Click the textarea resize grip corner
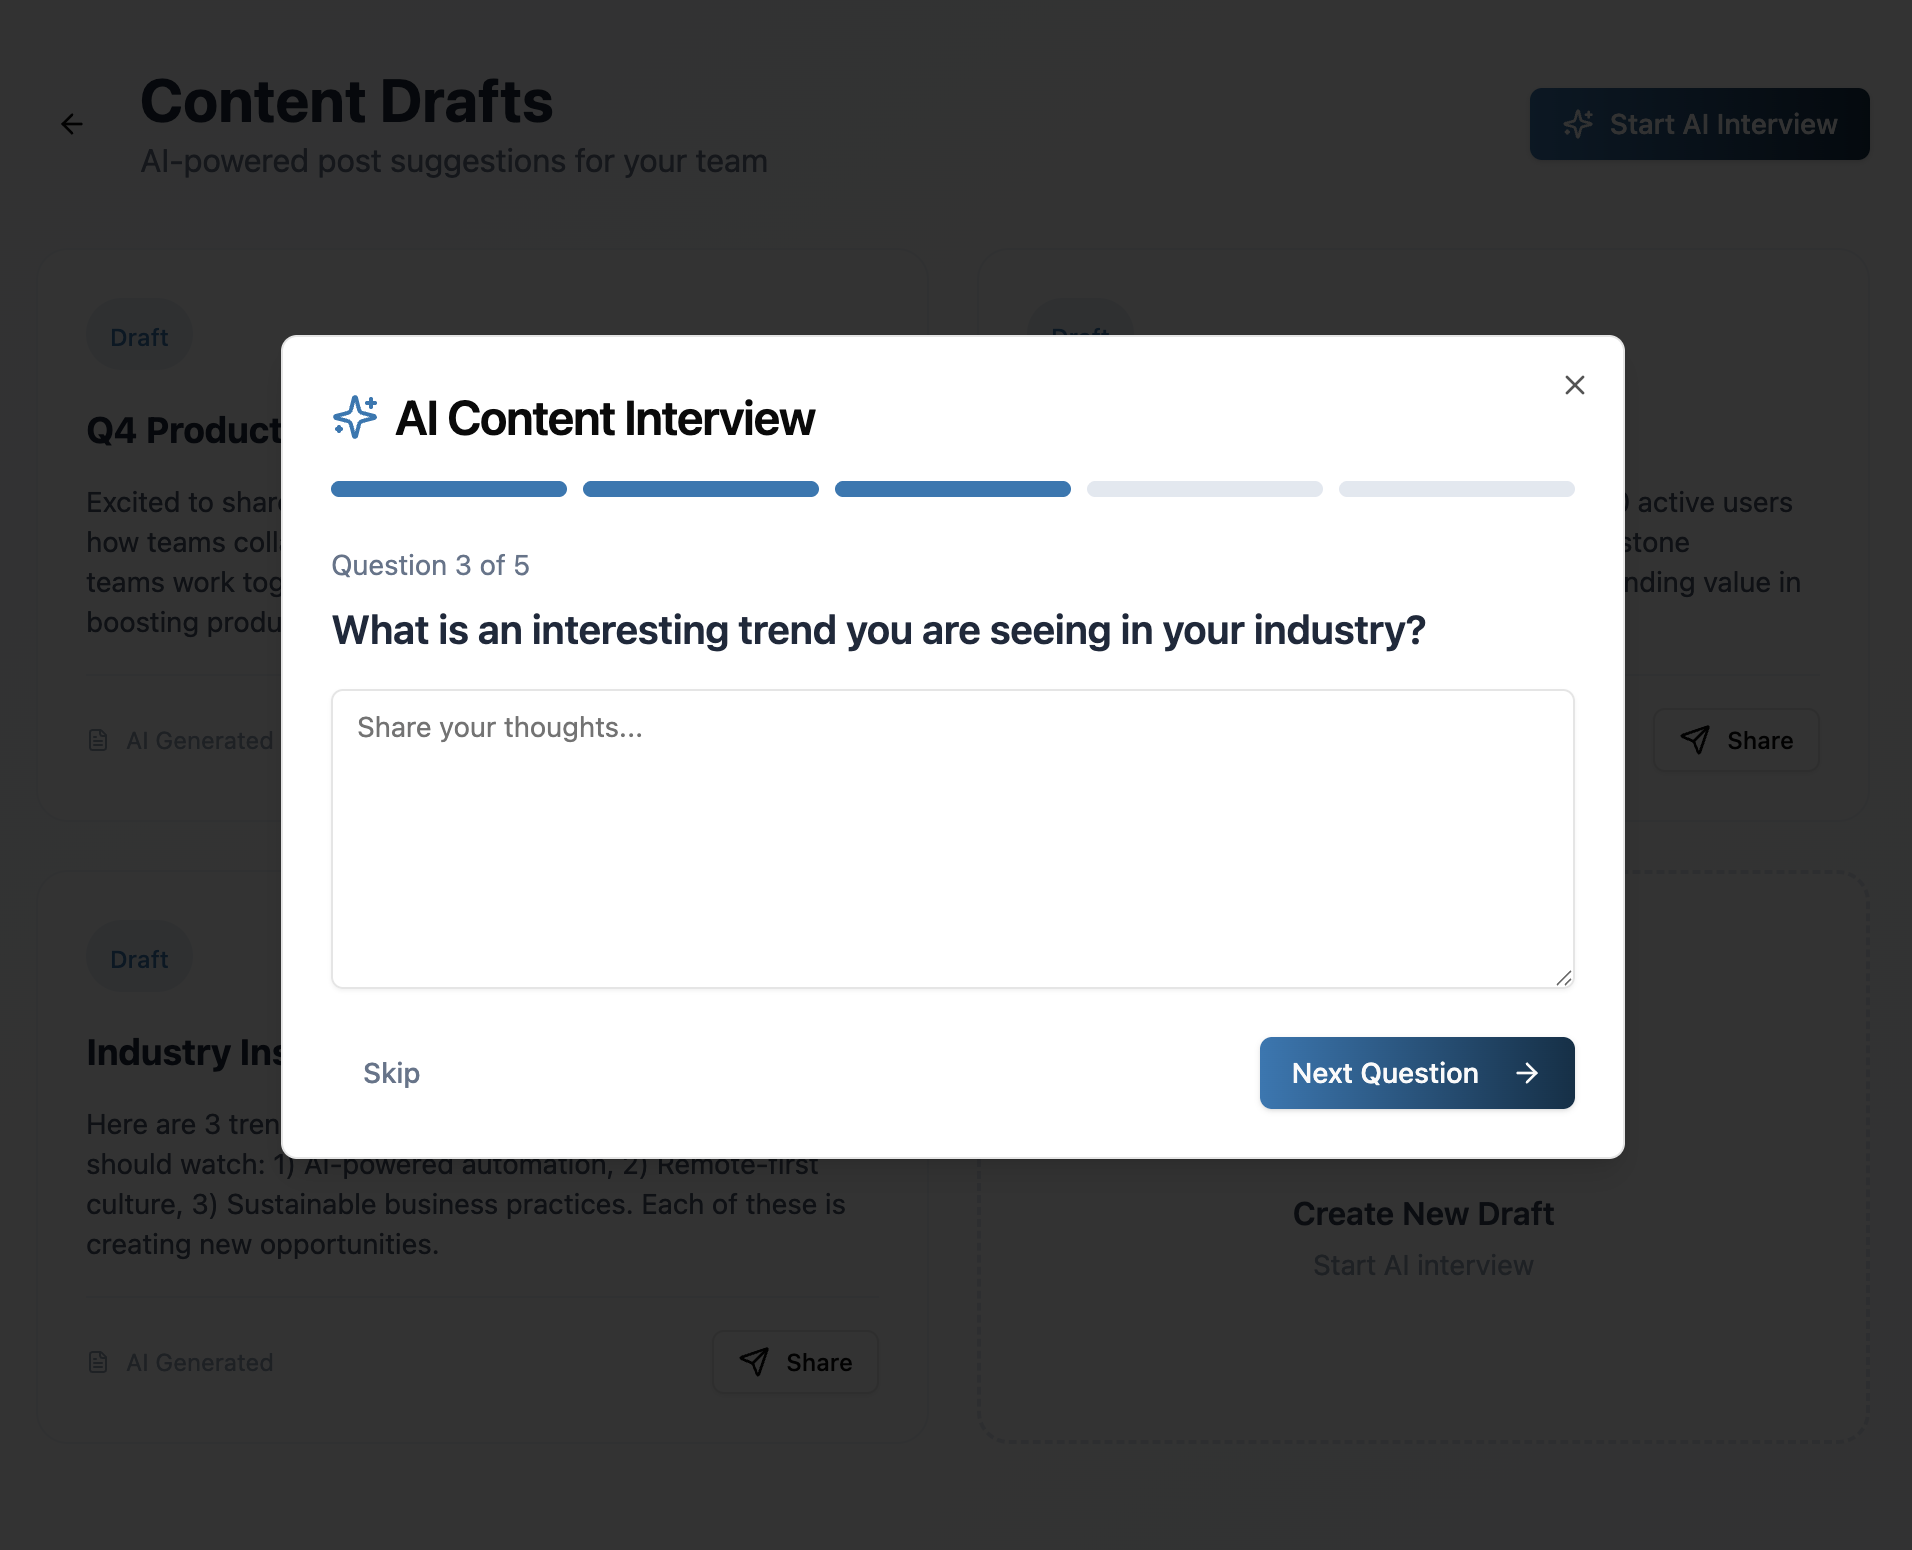 click(1564, 978)
